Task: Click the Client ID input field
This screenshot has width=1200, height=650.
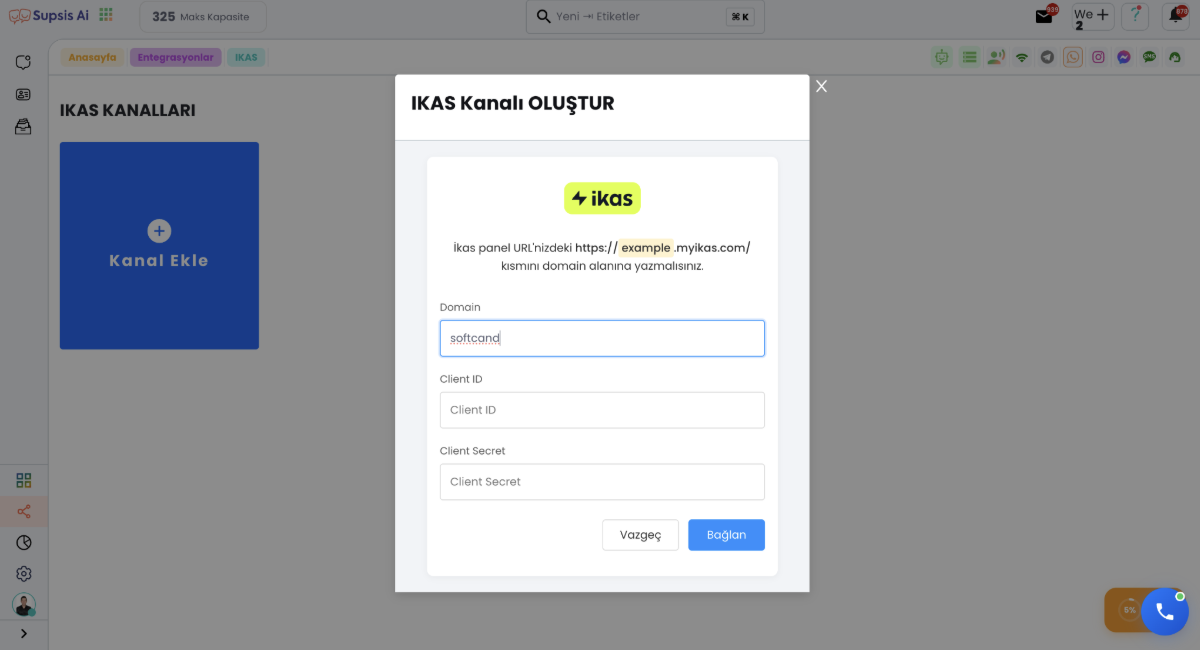Action: tap(602, 410)
